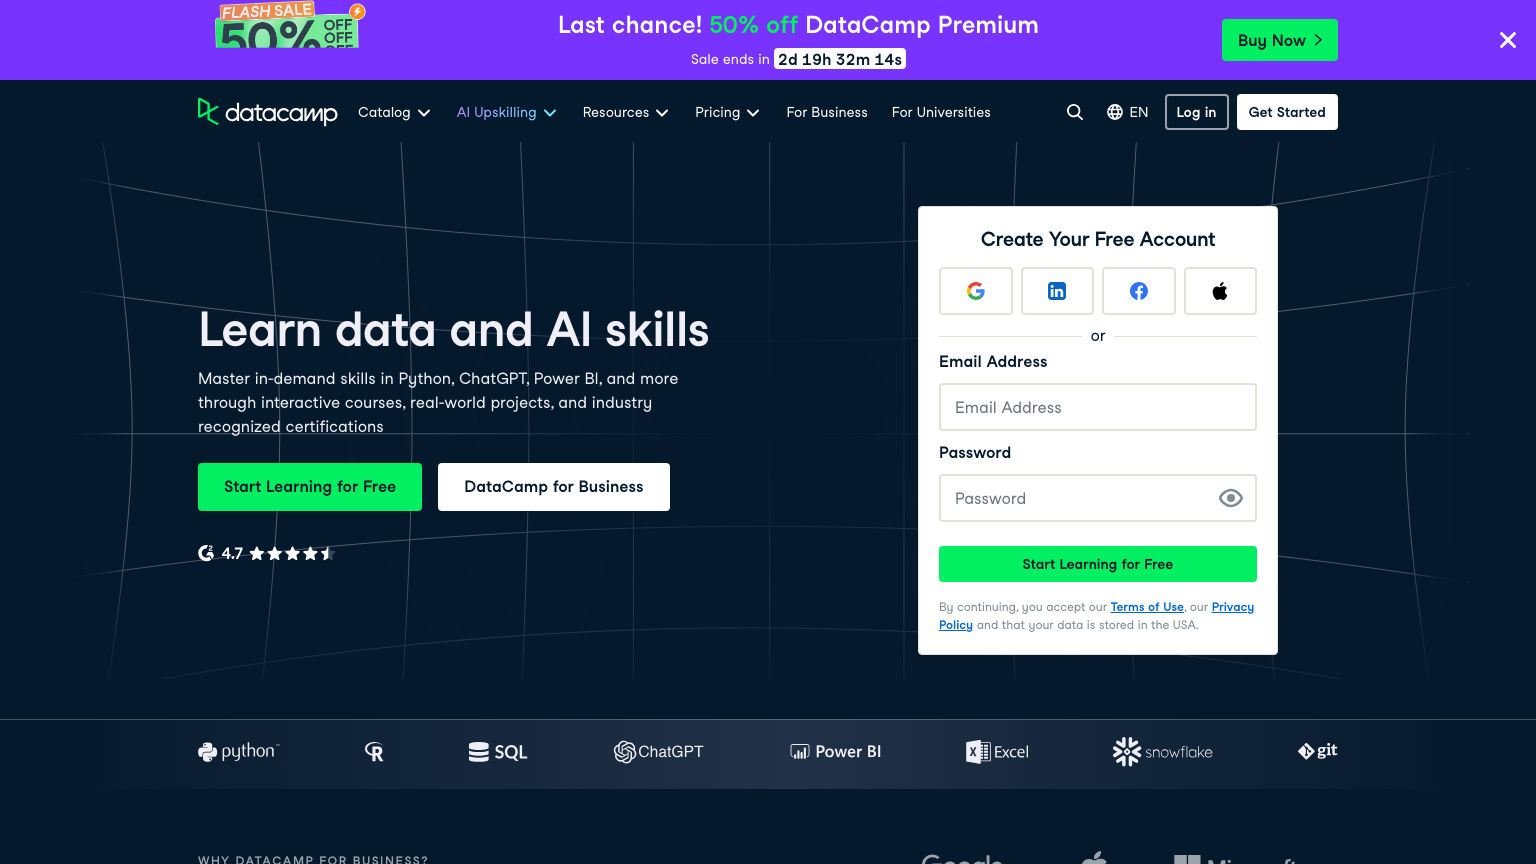Click the Buy Now banner button

(1280, 40)
